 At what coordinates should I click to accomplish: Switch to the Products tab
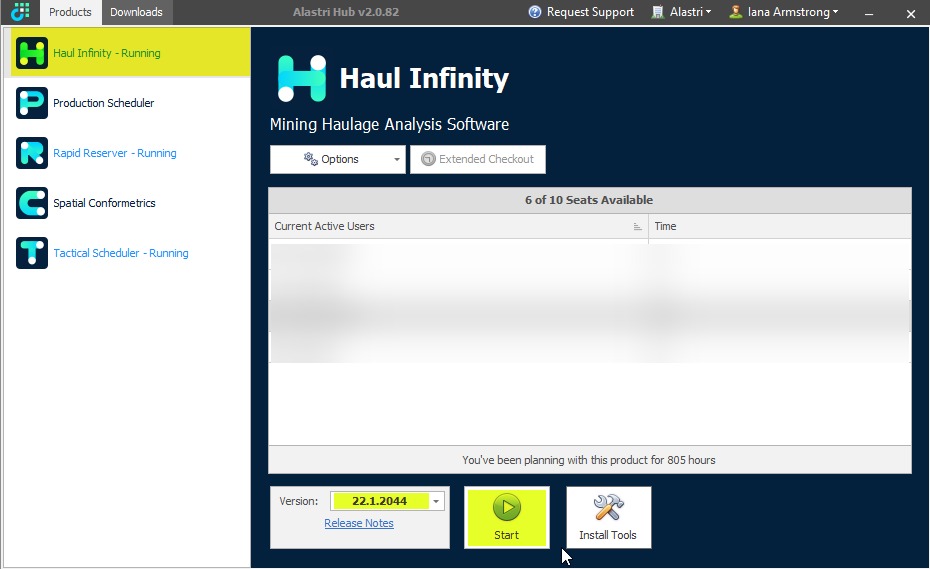tap(71, 12)
